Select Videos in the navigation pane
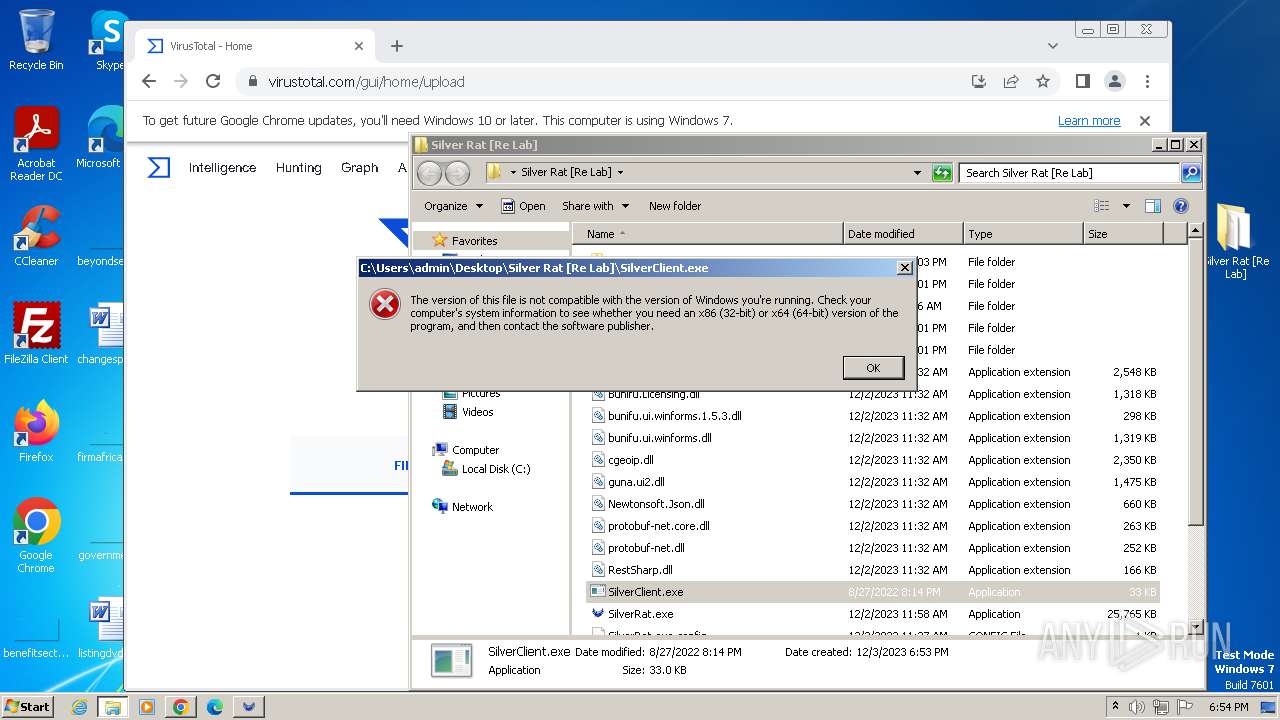Screen dimensions: 1280x720 click(468, 412)
